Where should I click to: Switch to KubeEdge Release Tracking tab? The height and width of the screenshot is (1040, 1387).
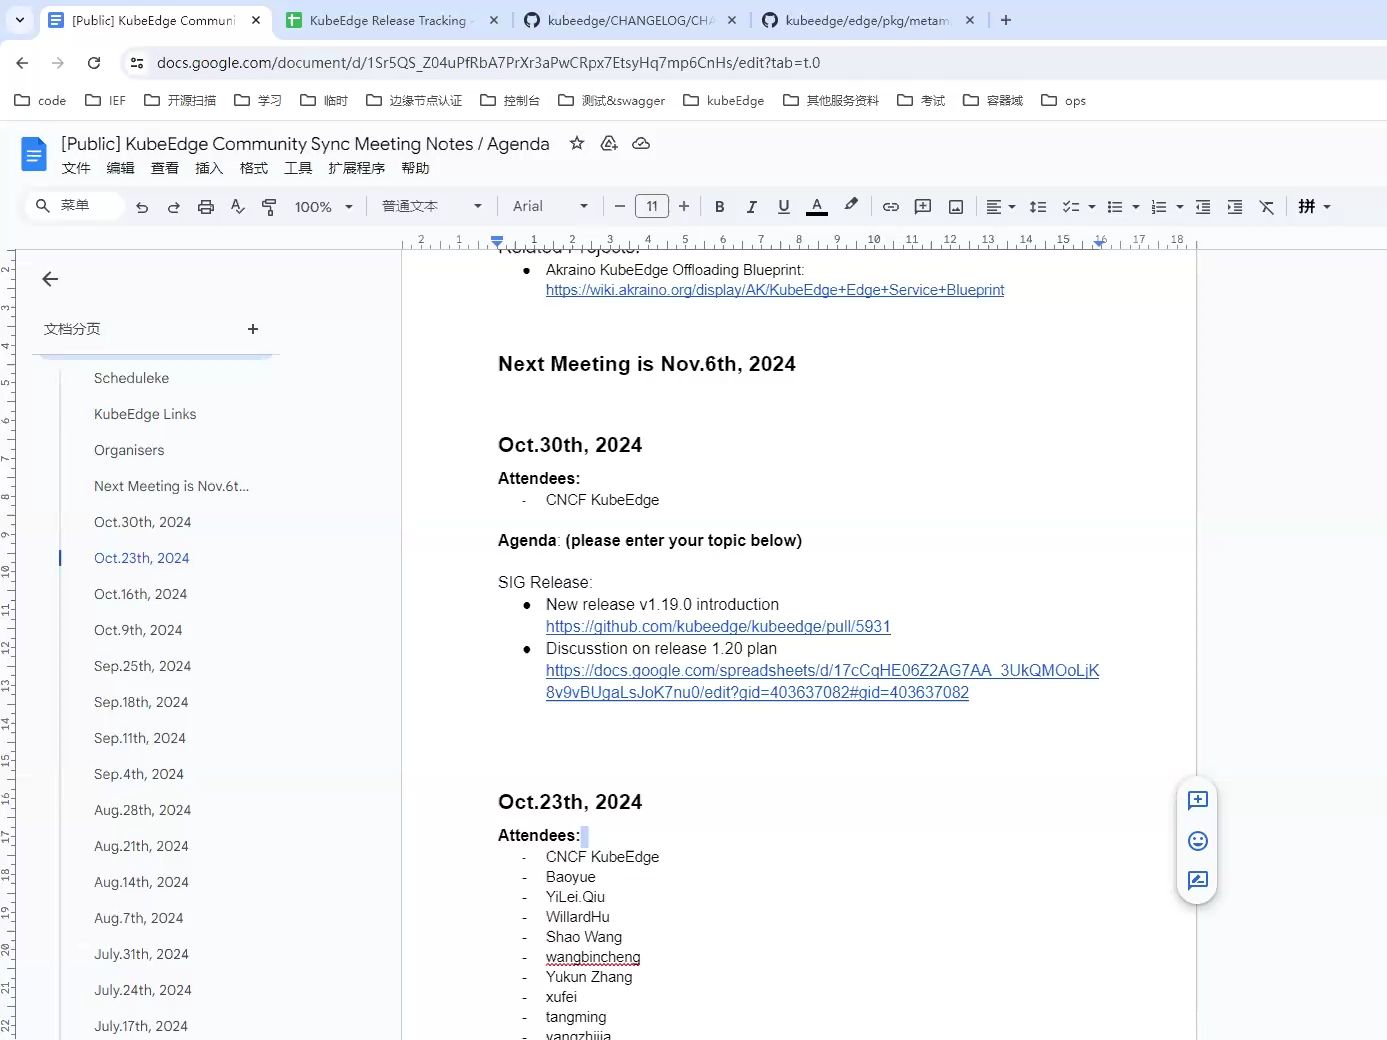click(390, 20)
